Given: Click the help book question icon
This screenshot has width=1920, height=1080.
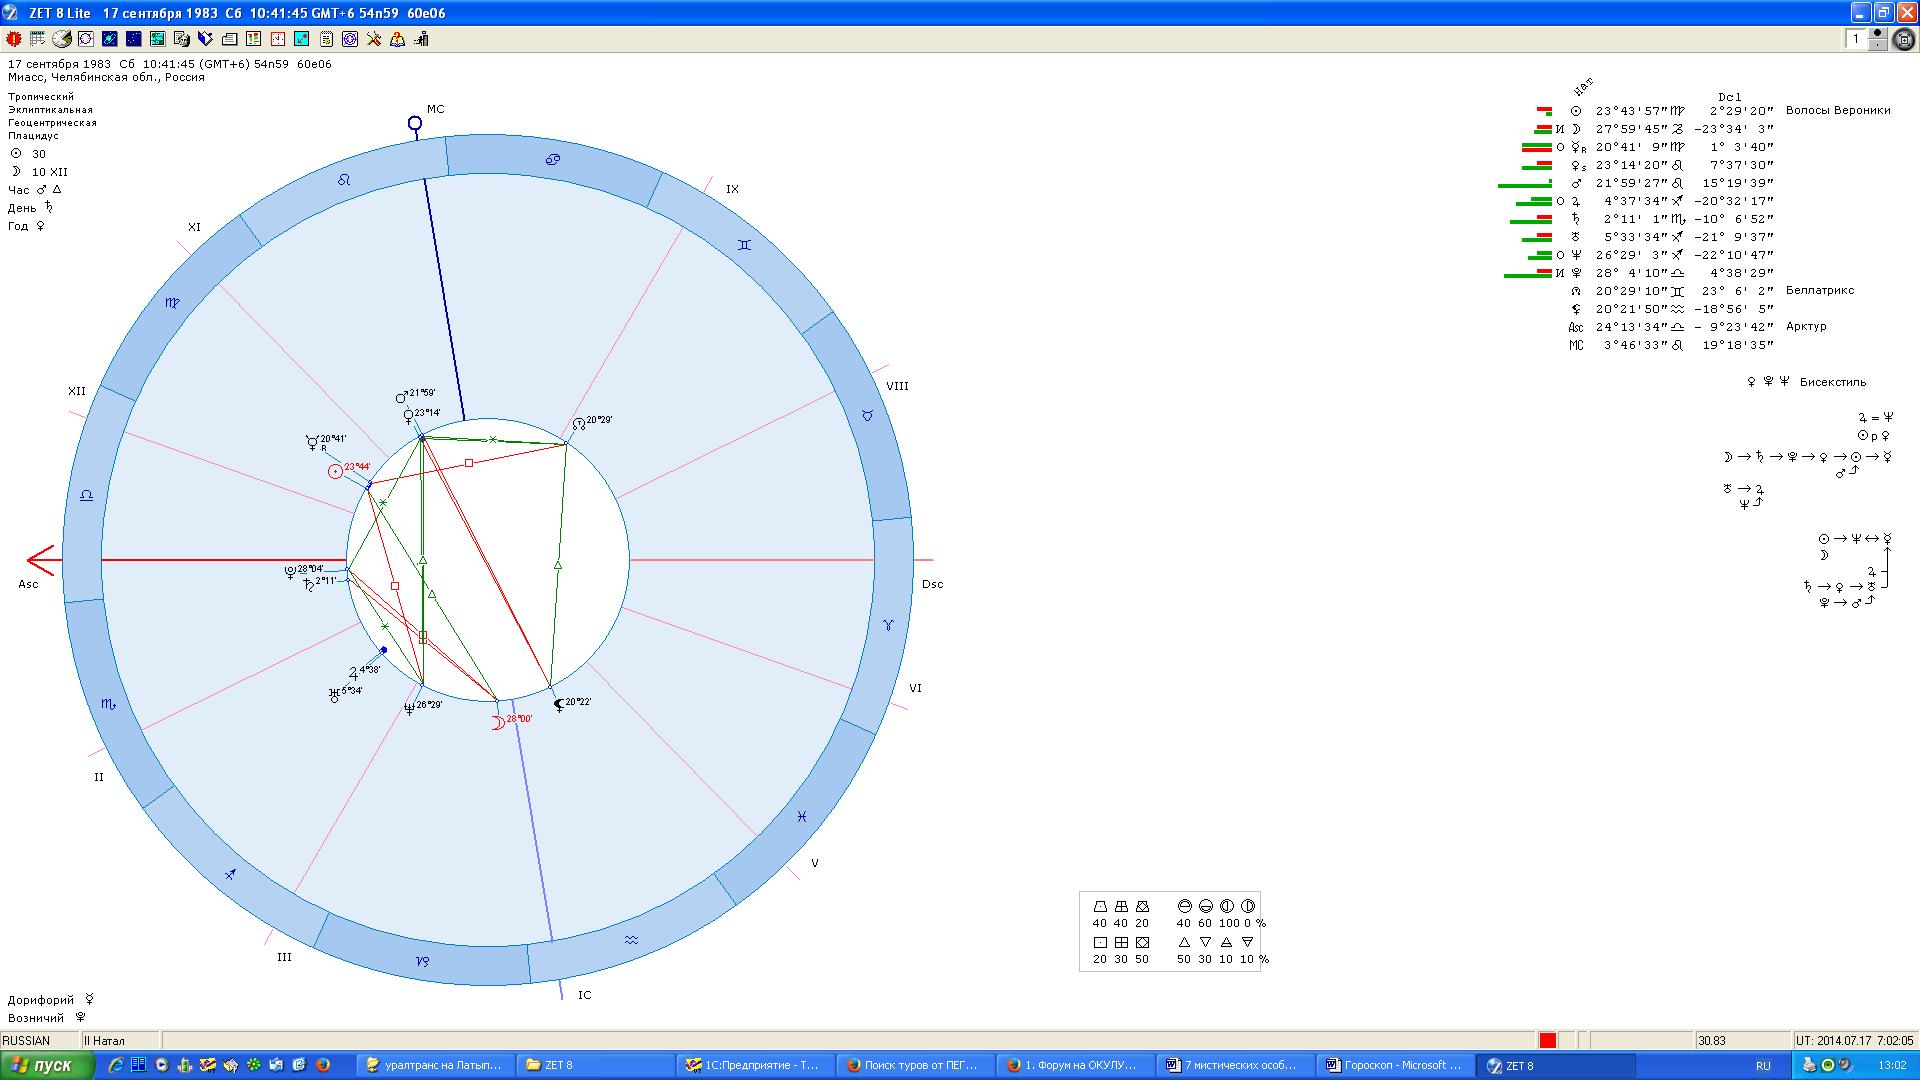Looking at the screenshot, I should point(397,39).
